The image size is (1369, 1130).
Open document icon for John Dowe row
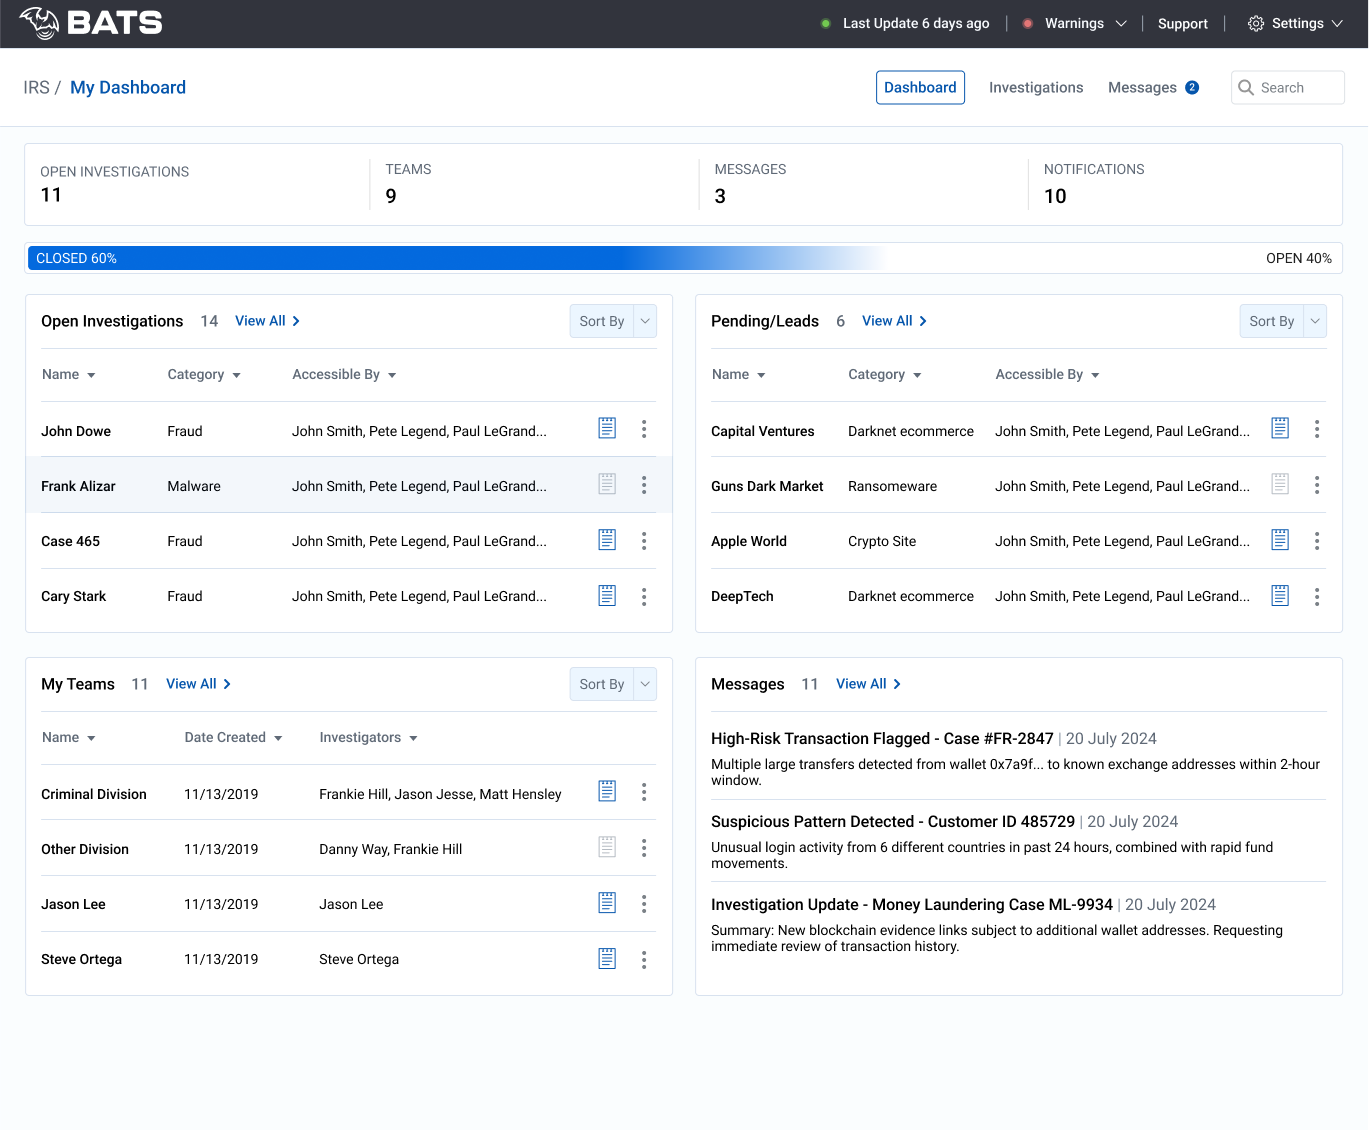607,428
